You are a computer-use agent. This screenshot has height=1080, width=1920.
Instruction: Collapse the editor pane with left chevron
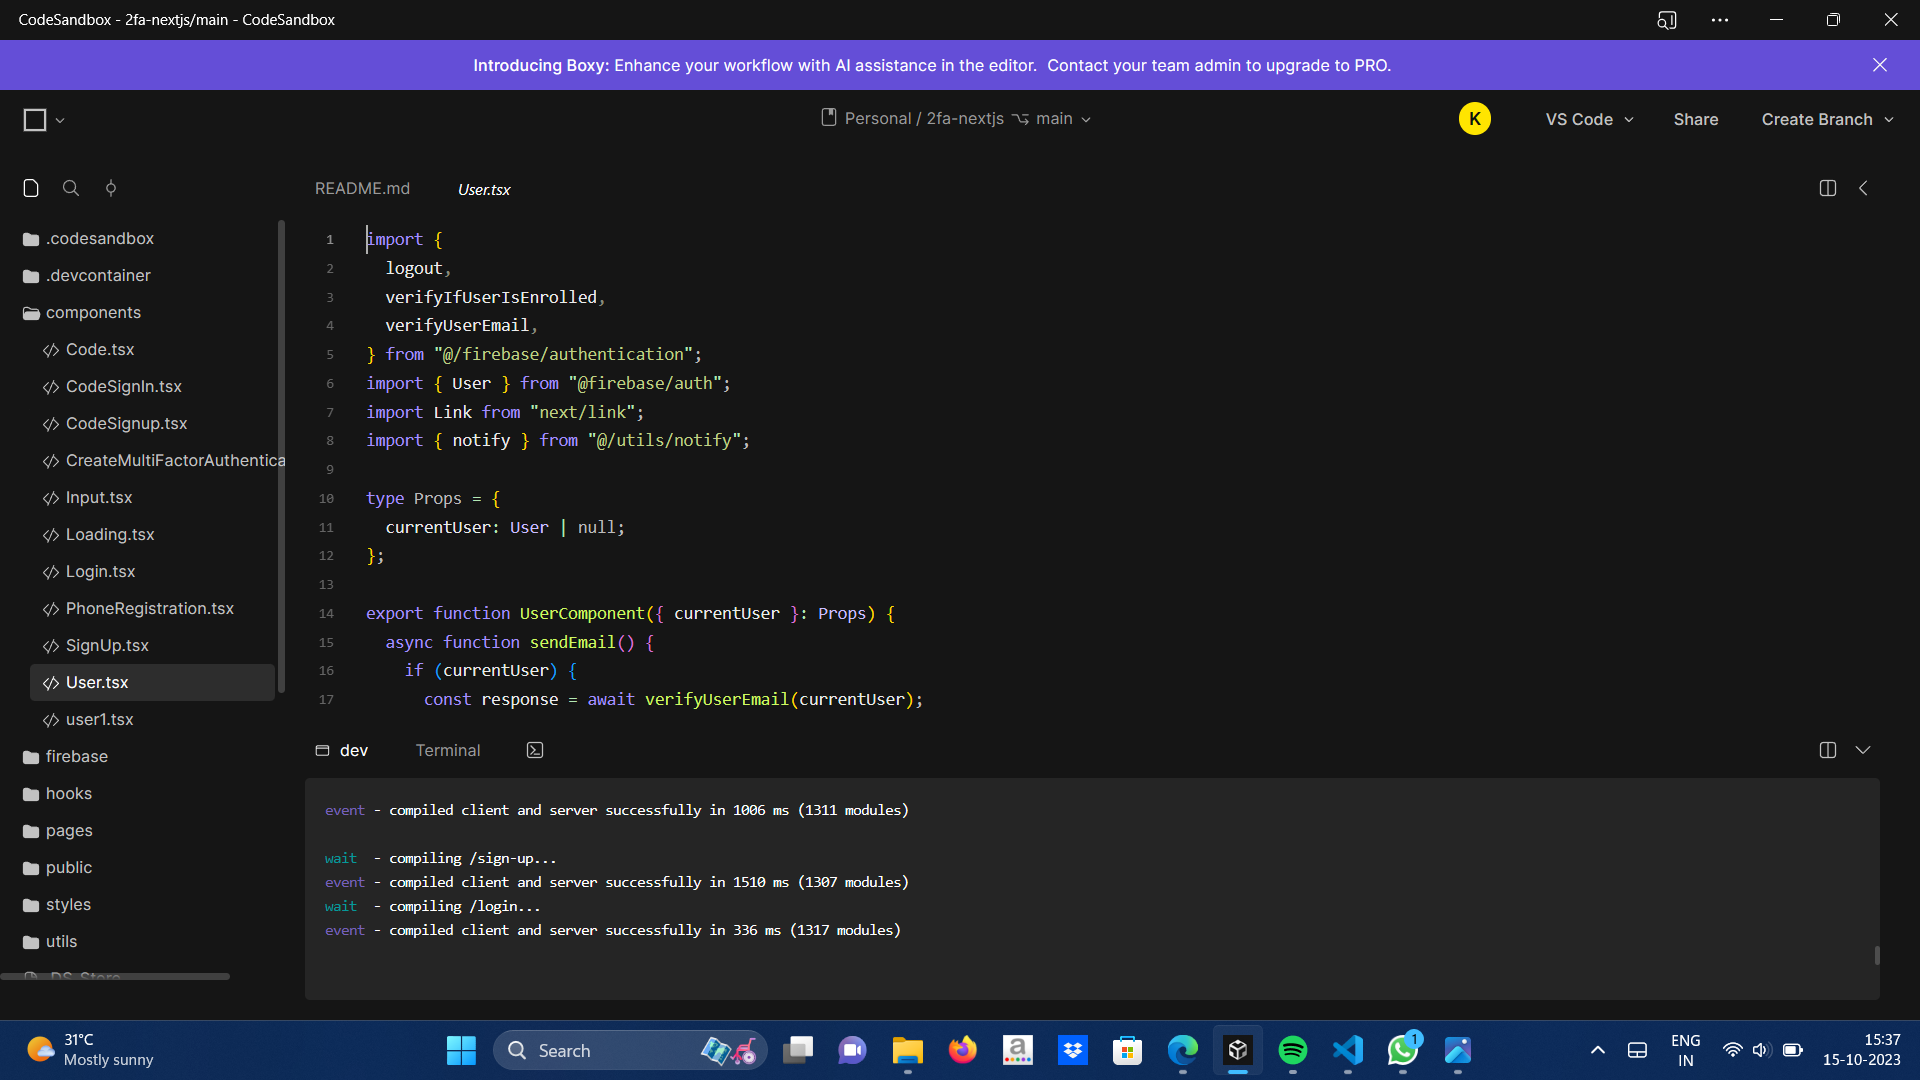[1863, 188]
